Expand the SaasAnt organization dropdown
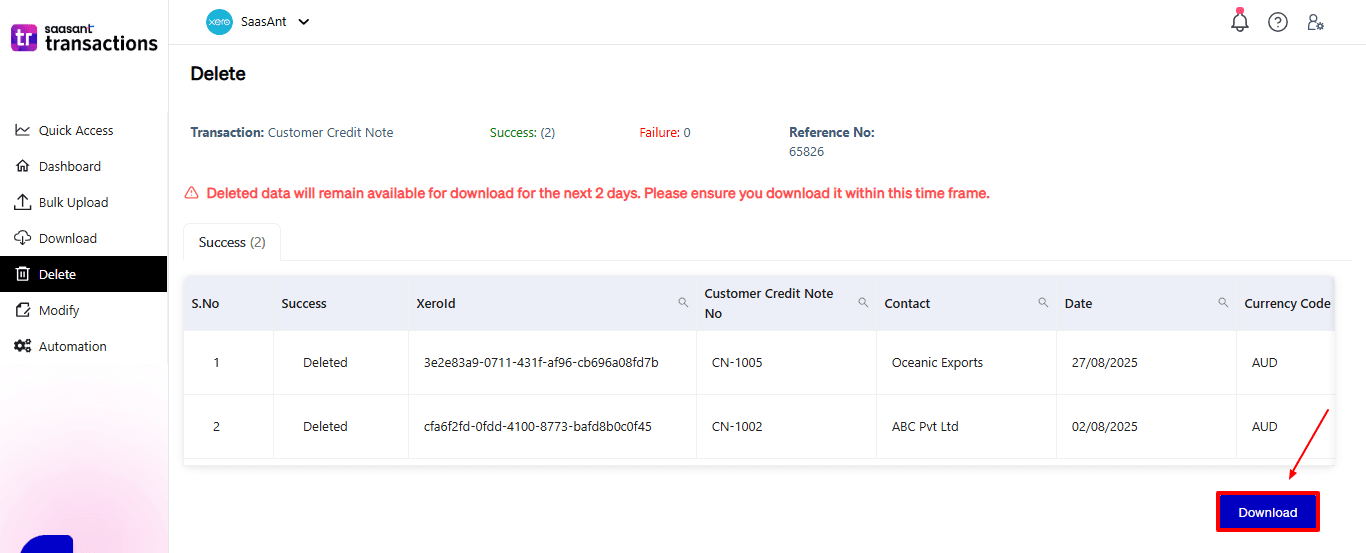The image size is (1366, 553). point(304,22)
